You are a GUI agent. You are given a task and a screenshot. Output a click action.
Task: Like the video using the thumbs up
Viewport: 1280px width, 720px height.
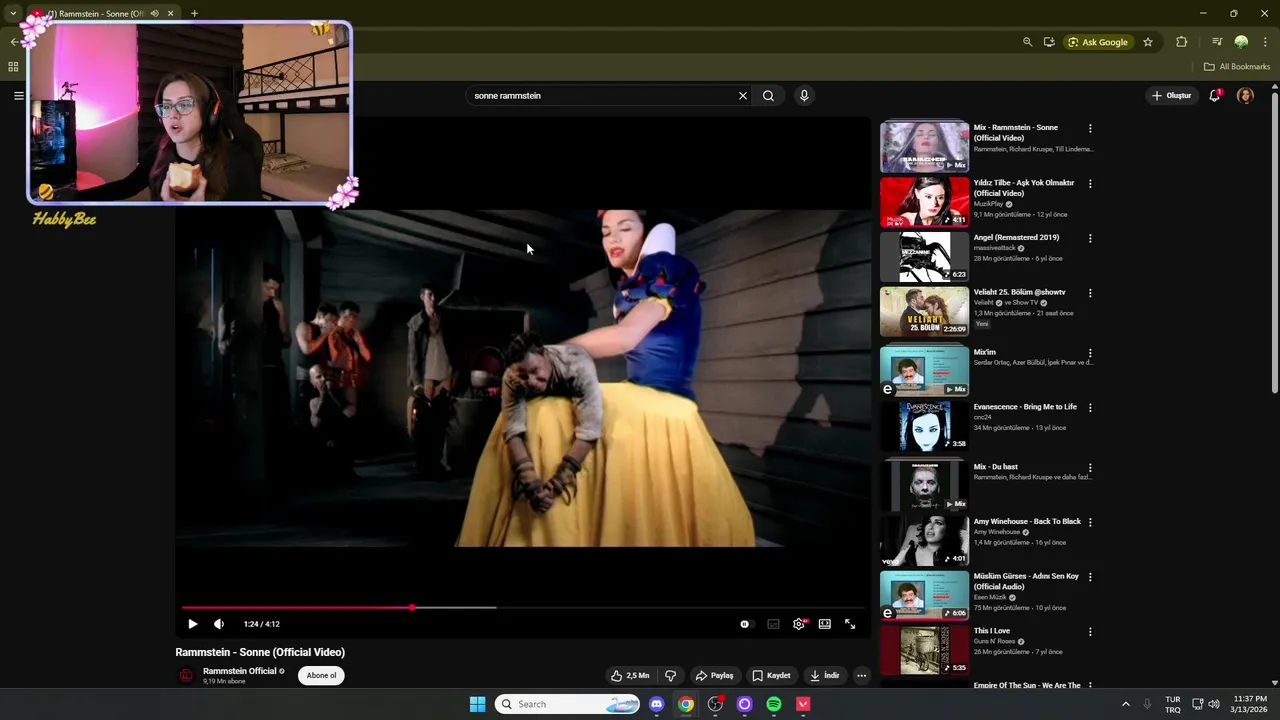(630, 676)
